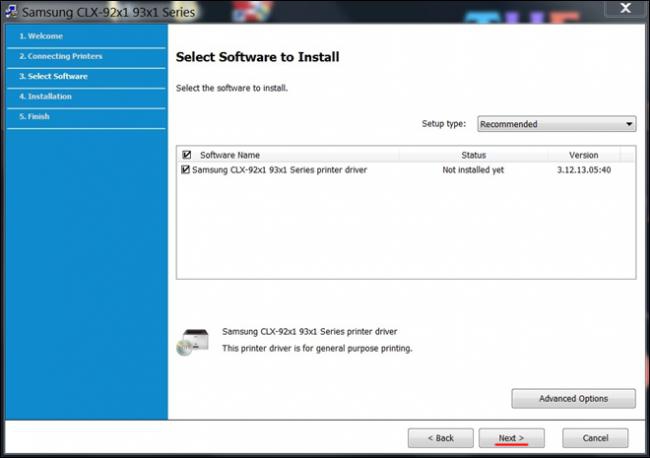The image size is (650, 458).
Task: Click the 'Not installed yet' status cell
Action: coord(473,170)
